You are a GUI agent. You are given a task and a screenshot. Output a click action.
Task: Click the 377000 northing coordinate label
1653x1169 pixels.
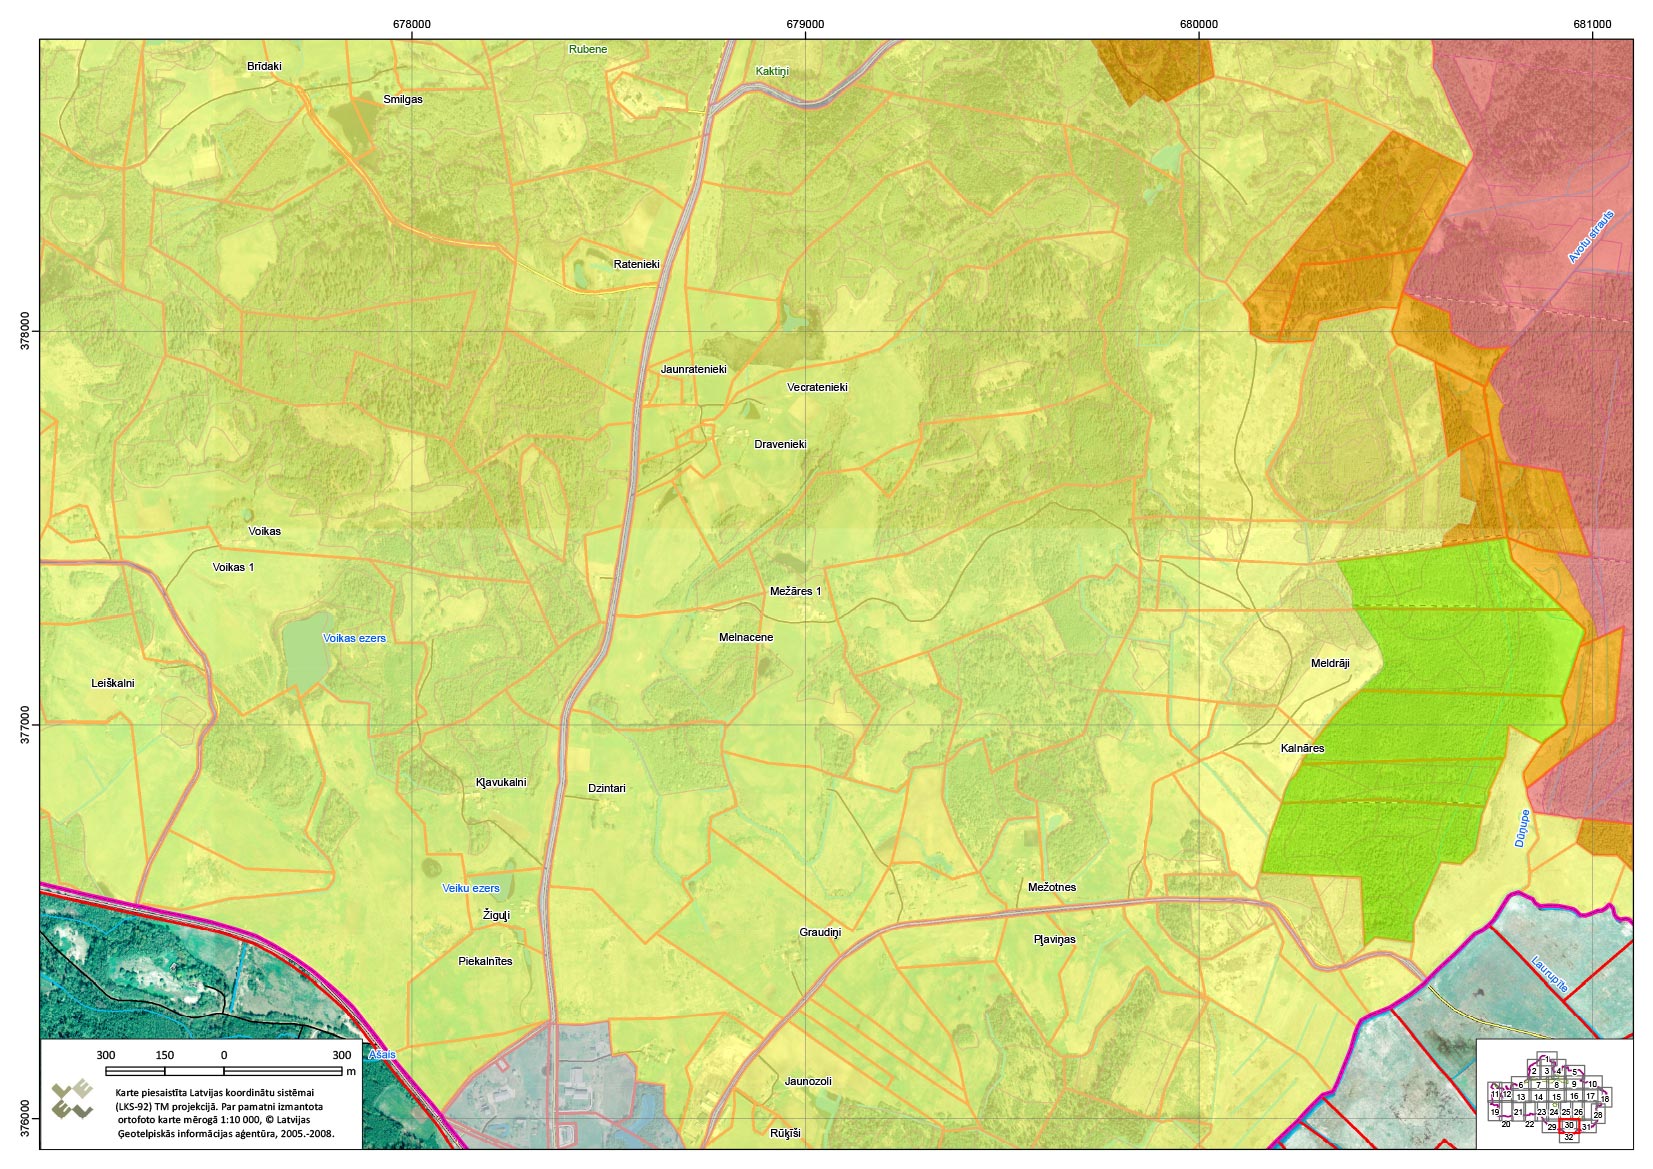[24, 724]
